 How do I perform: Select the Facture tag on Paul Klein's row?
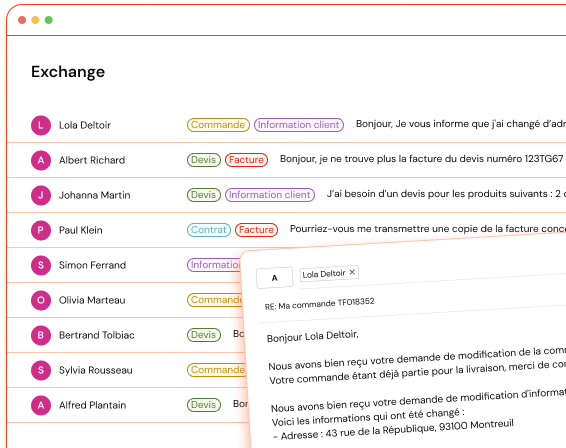[256, 230]
